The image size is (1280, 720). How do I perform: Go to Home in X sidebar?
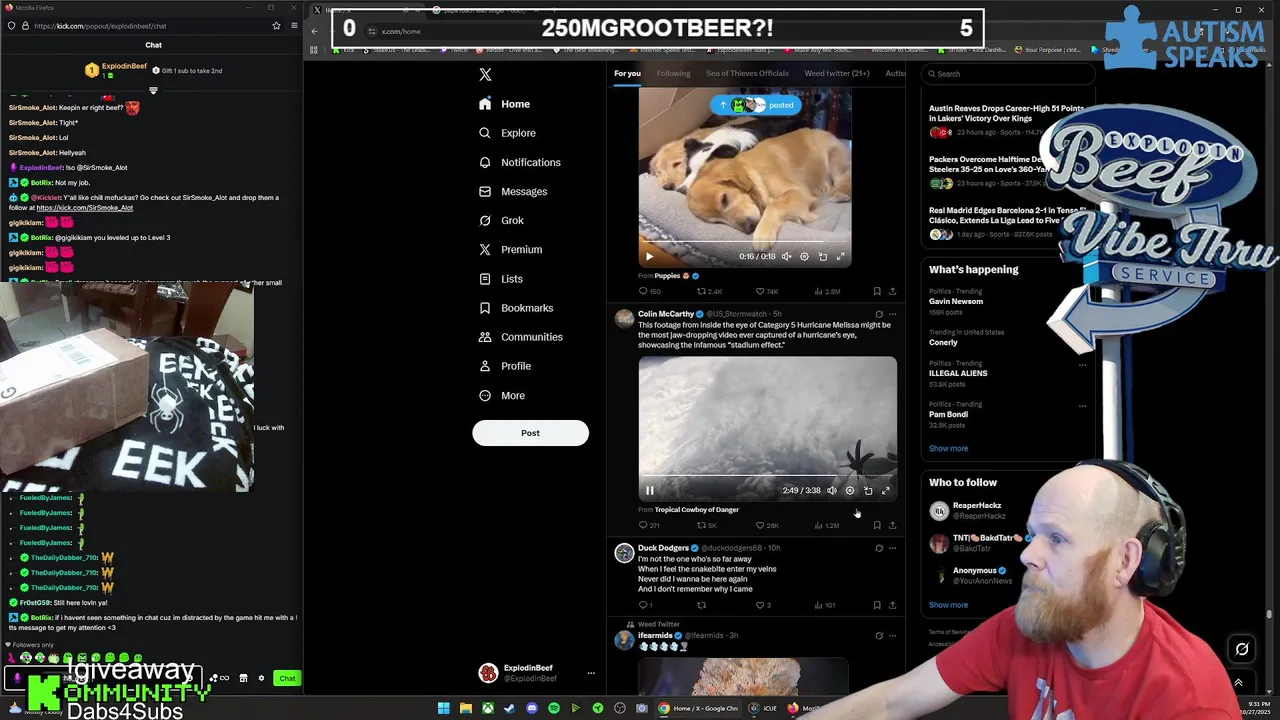click(x=504, y=104)
